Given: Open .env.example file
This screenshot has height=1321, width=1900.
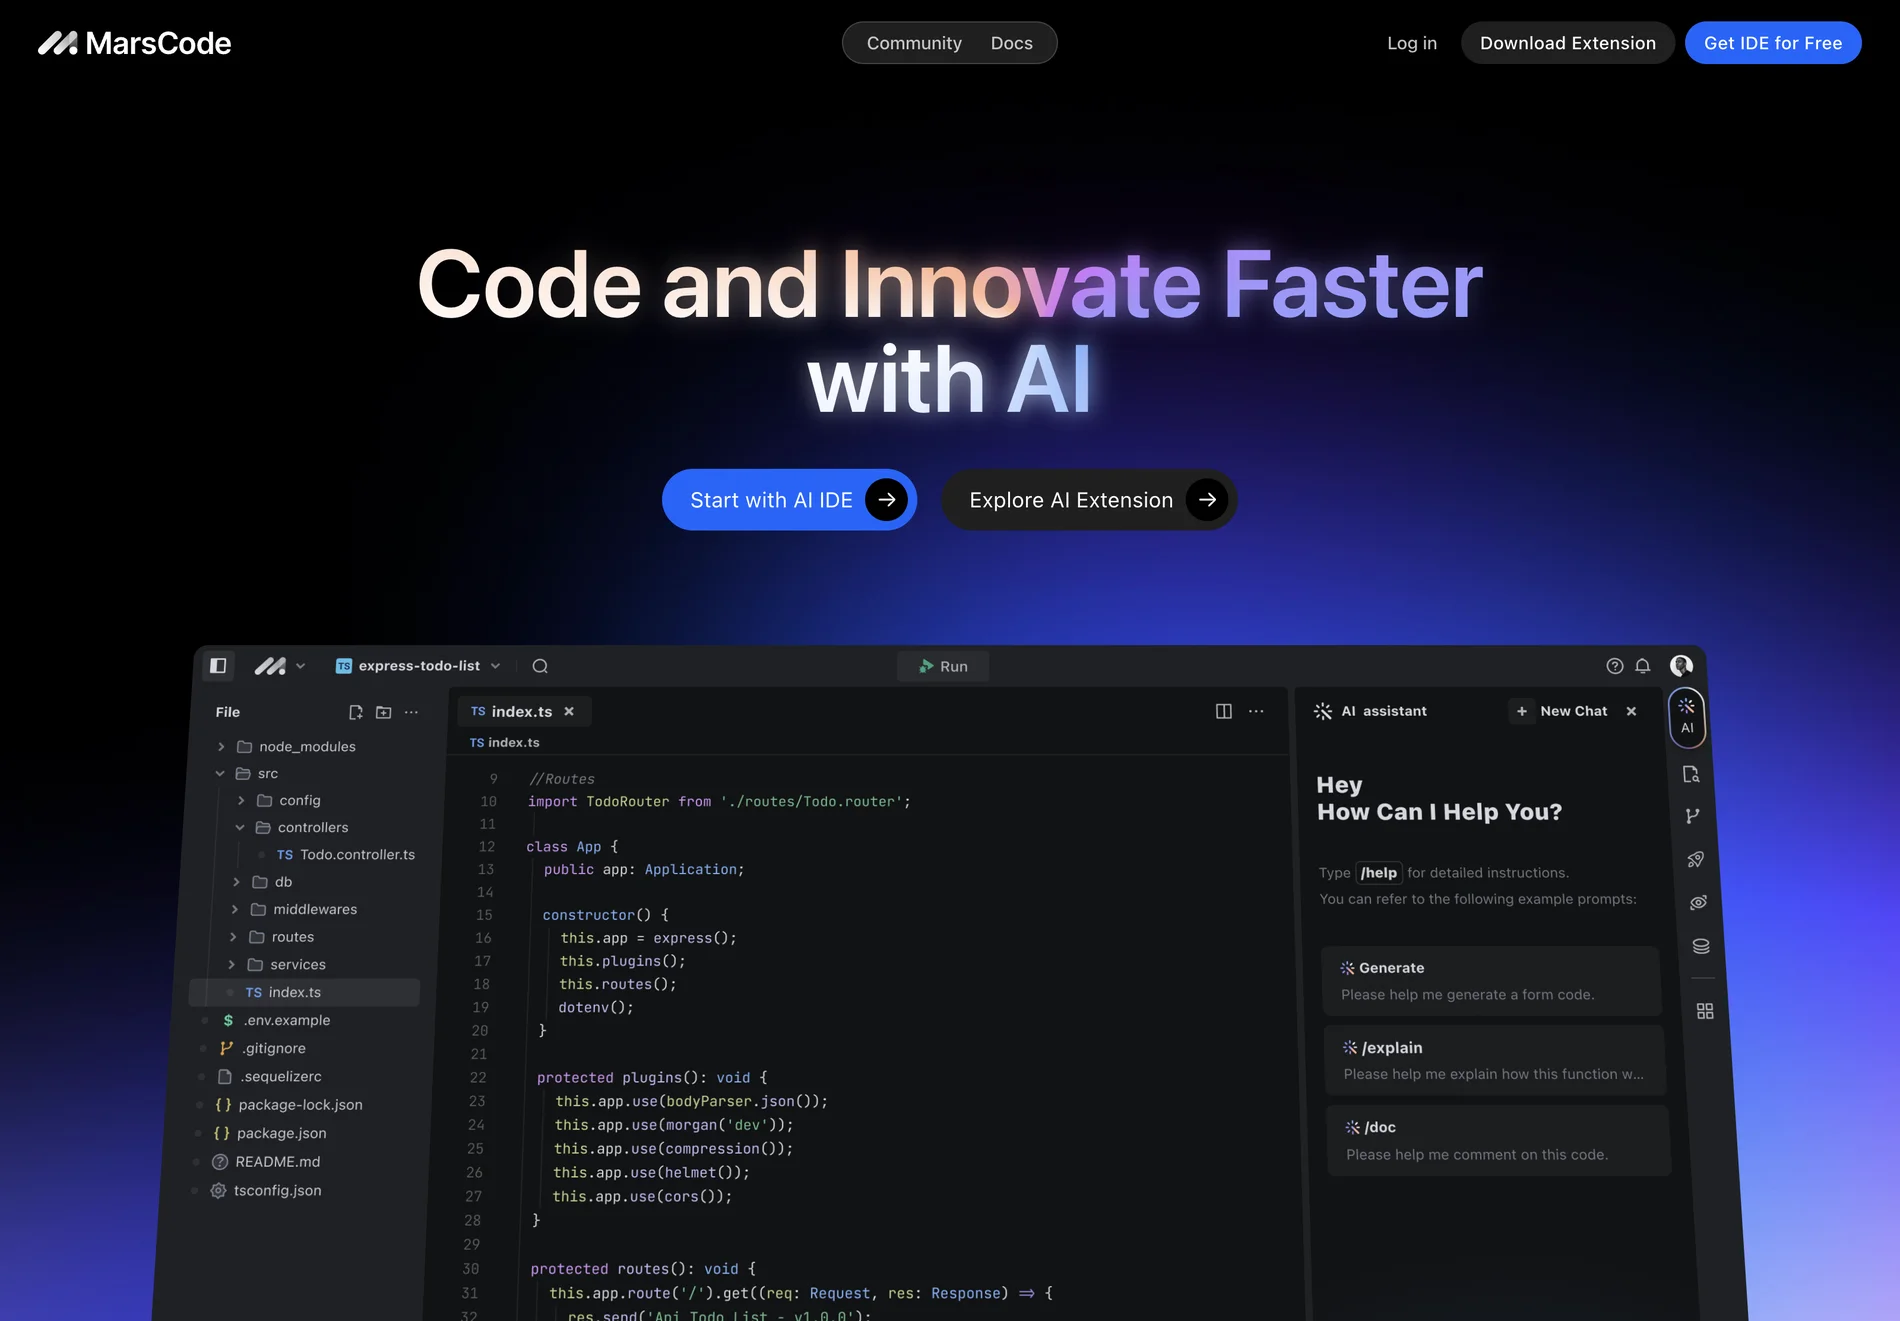Looking at the screenshot, I should point(276,1020).
